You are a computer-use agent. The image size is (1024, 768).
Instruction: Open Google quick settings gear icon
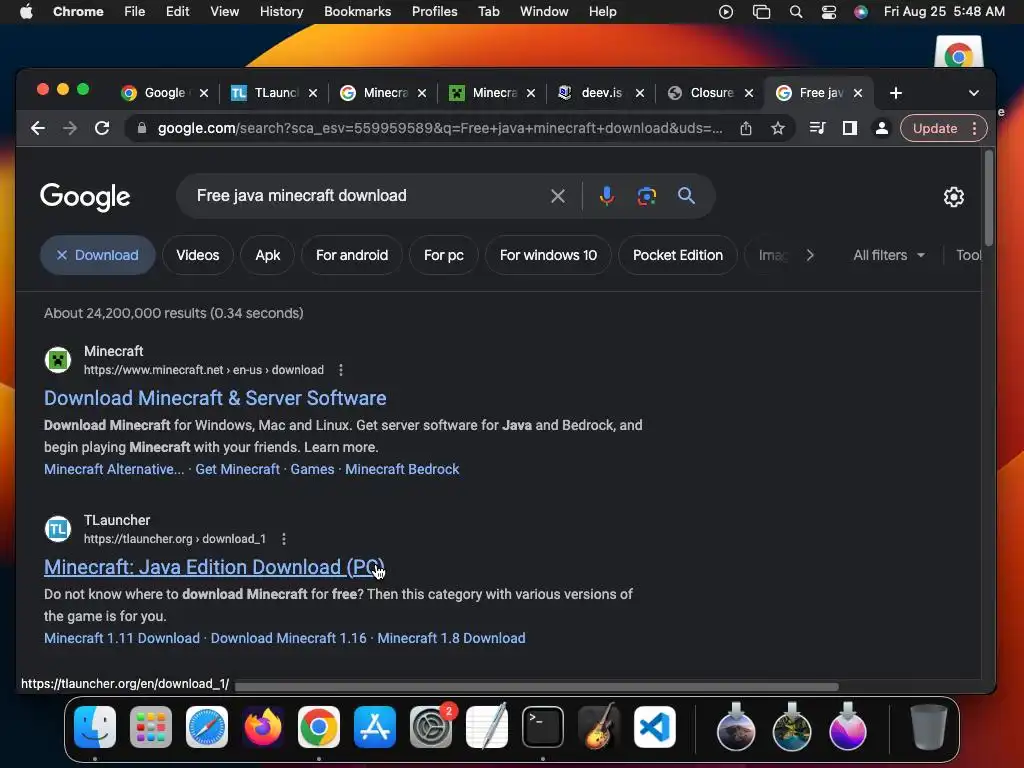(953, 197)
